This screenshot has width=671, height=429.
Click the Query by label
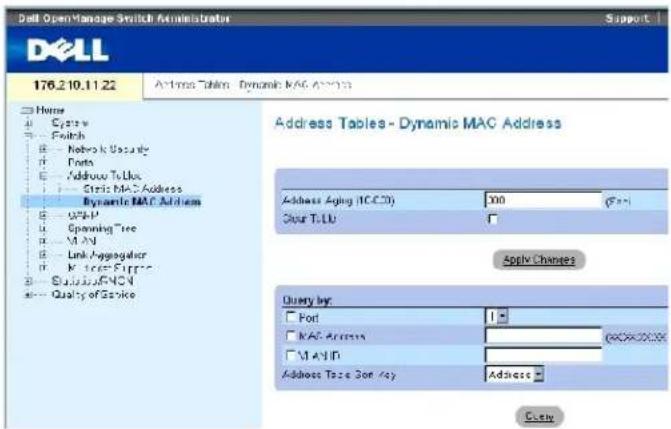(307, 301)
